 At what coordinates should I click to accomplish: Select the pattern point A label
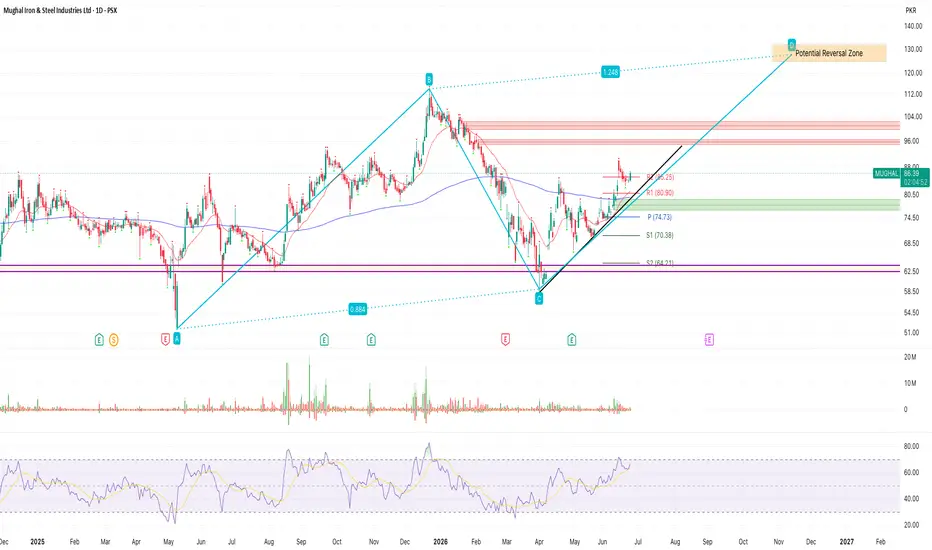click(177, 339)
